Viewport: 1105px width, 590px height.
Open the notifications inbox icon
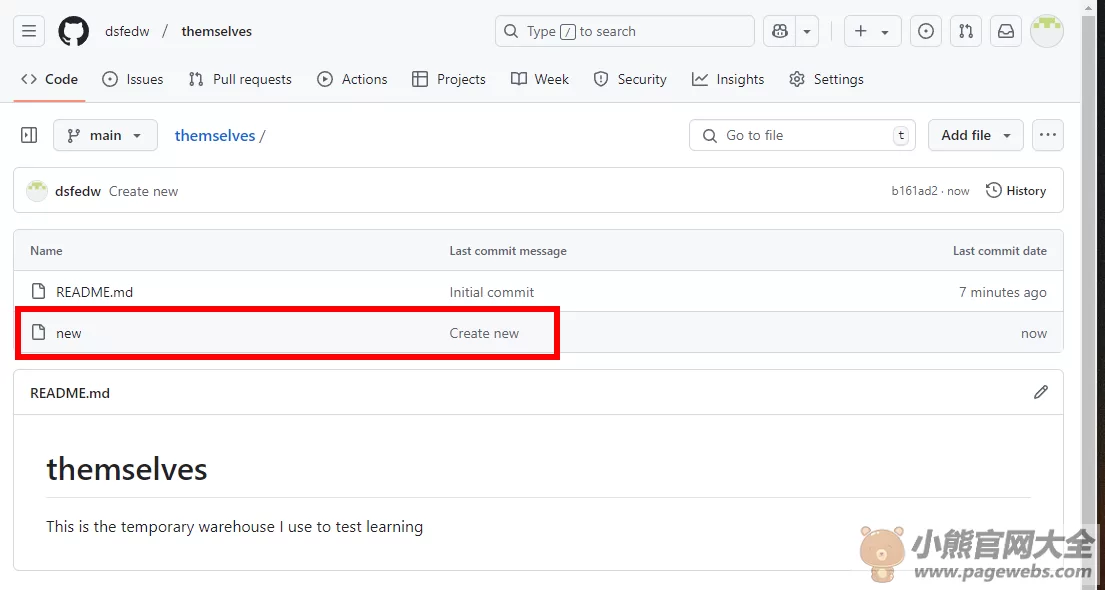coord(1006,31)
